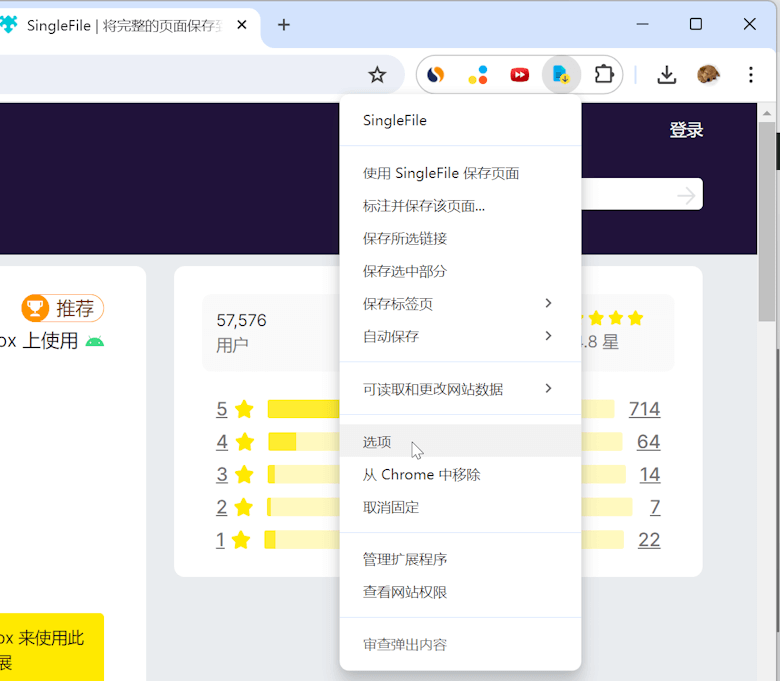Open the profile avatar menu
The image size is (780, 681).
[x=708, y=75]
